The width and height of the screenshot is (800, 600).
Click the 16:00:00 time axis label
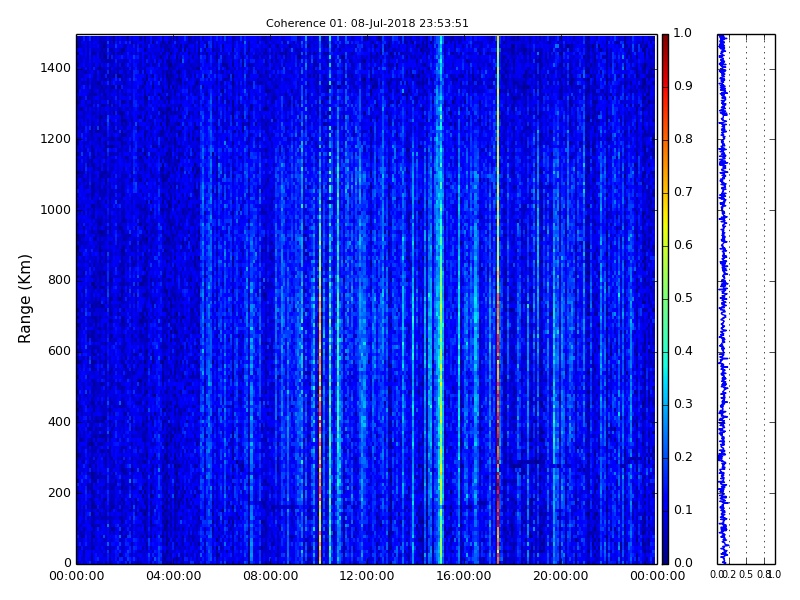464,576
